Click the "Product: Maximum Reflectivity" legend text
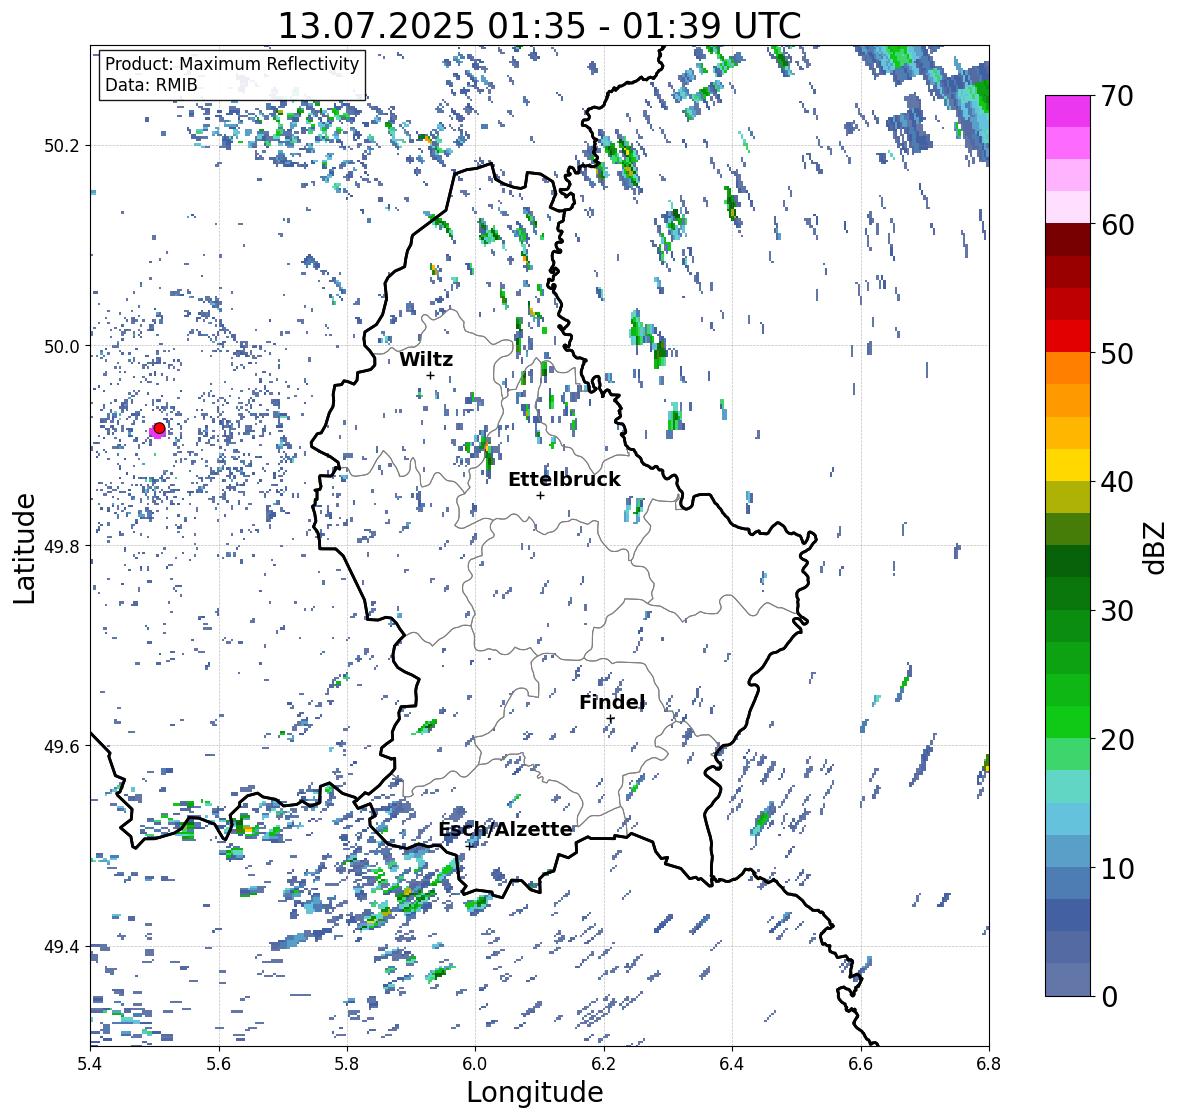 (x=232, y=64)
